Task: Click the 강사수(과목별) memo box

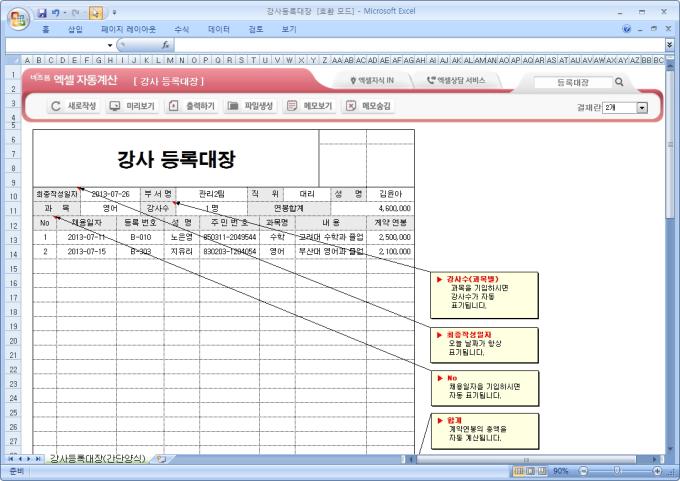Action: (x=484, y=295)
